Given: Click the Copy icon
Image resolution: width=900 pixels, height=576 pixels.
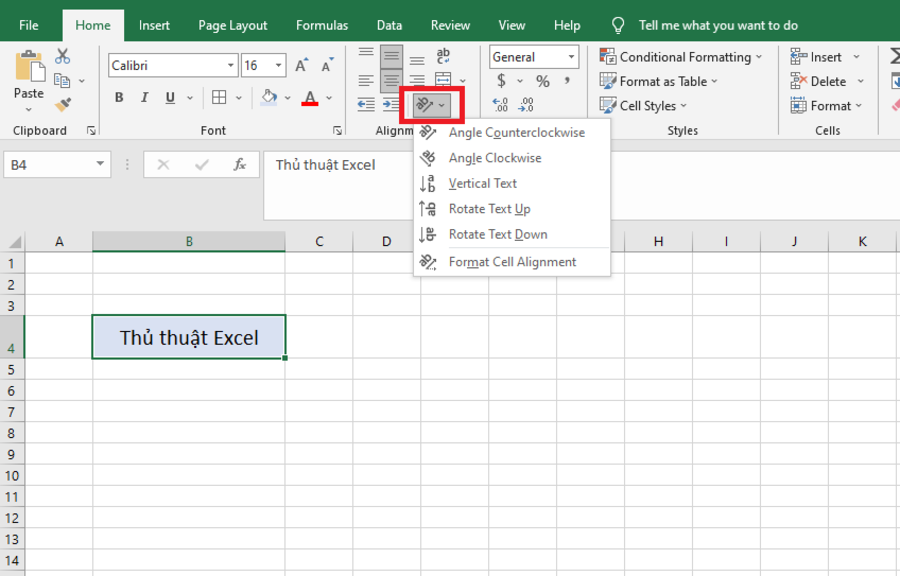Looking at the screenshot, I should [x=62, y=81].
